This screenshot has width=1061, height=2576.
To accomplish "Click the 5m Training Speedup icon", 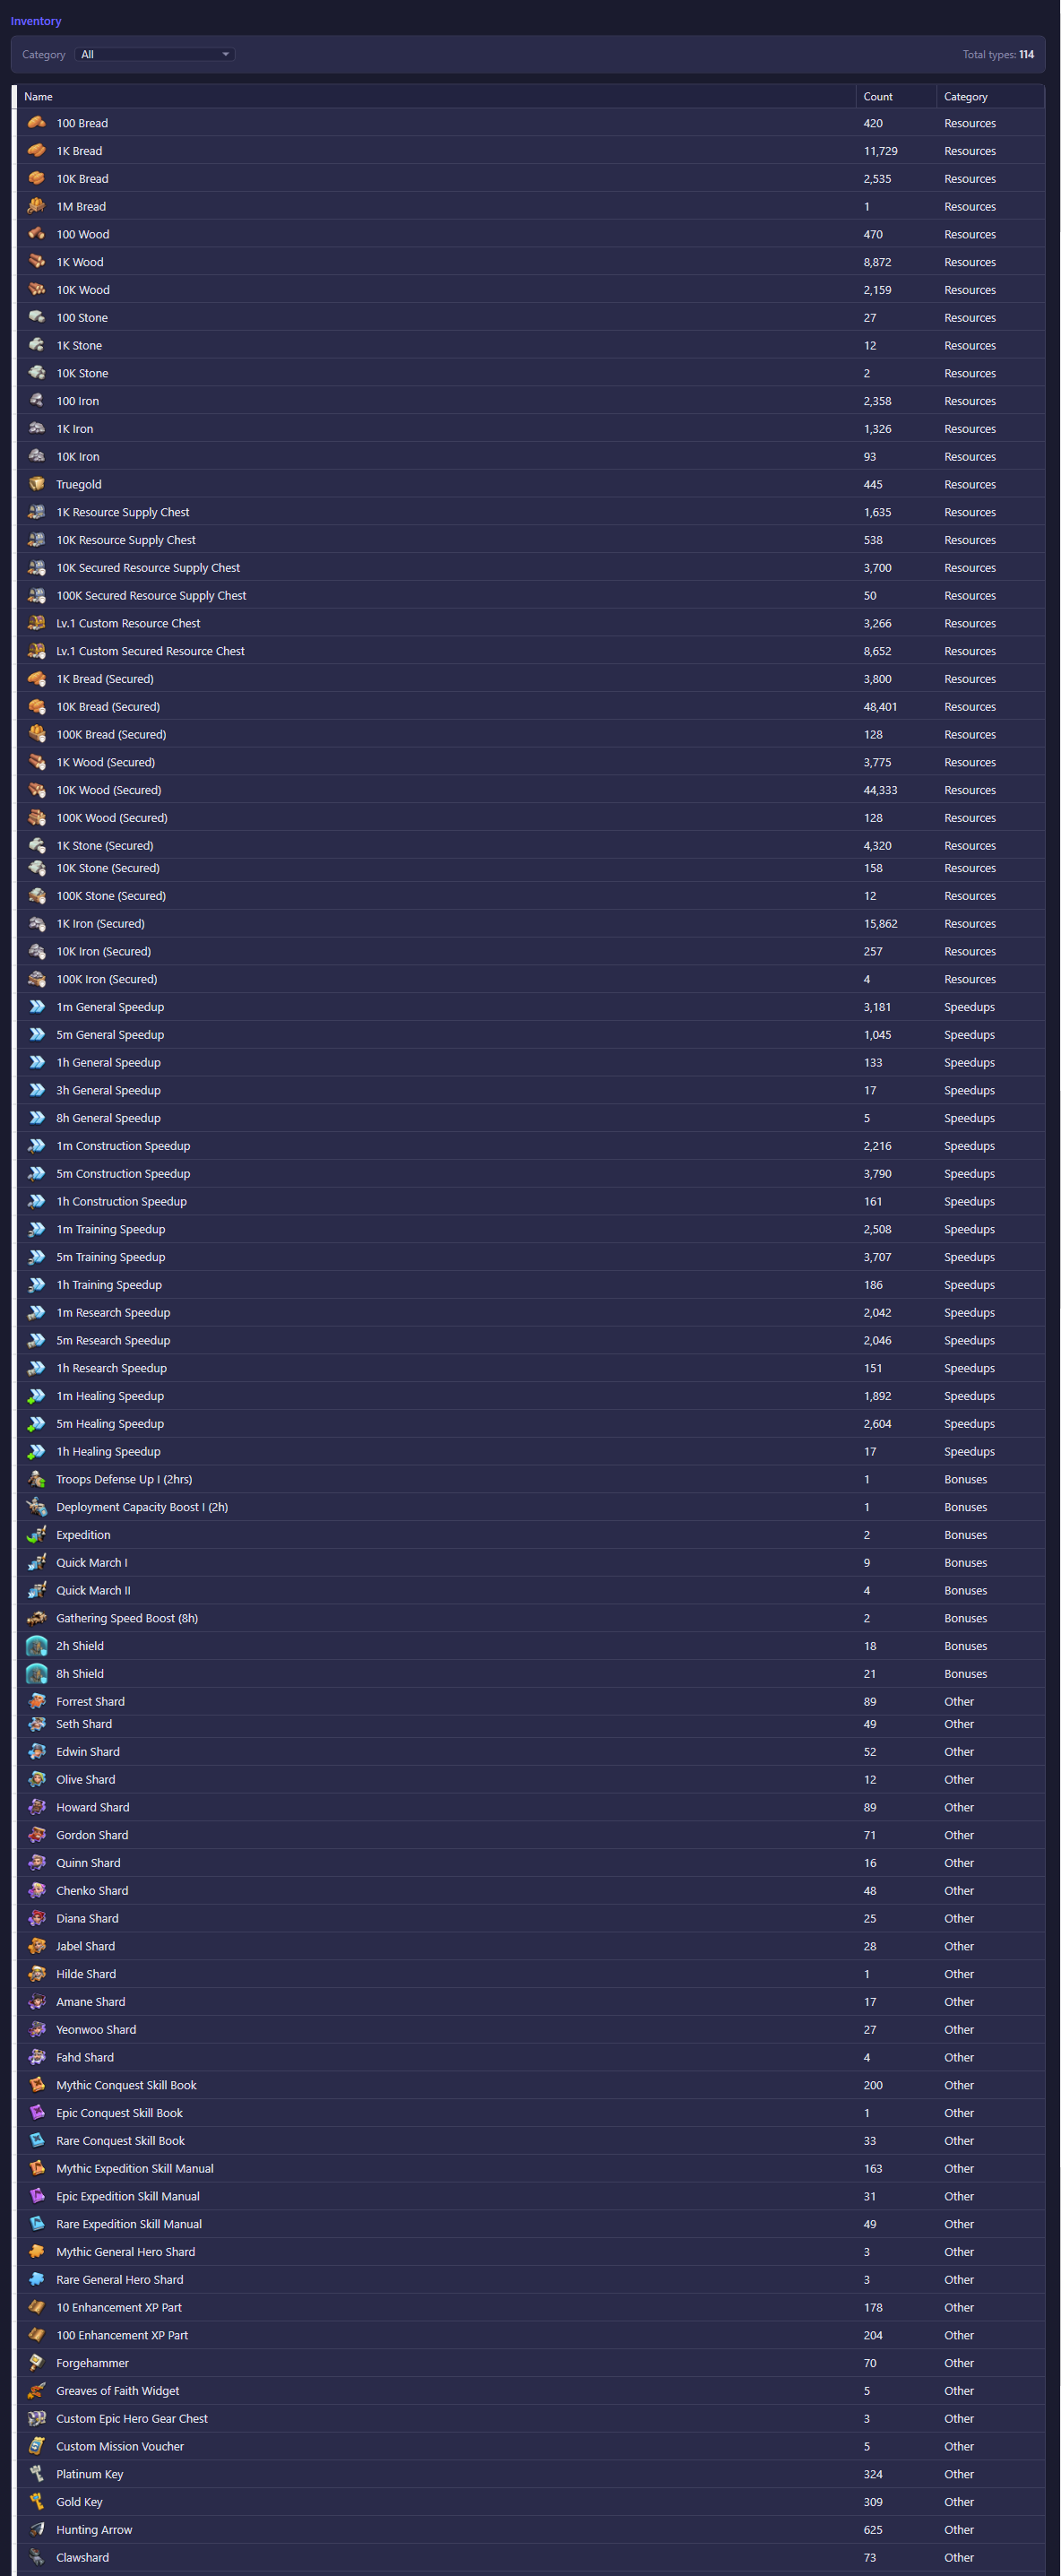I will [37, 1258].
